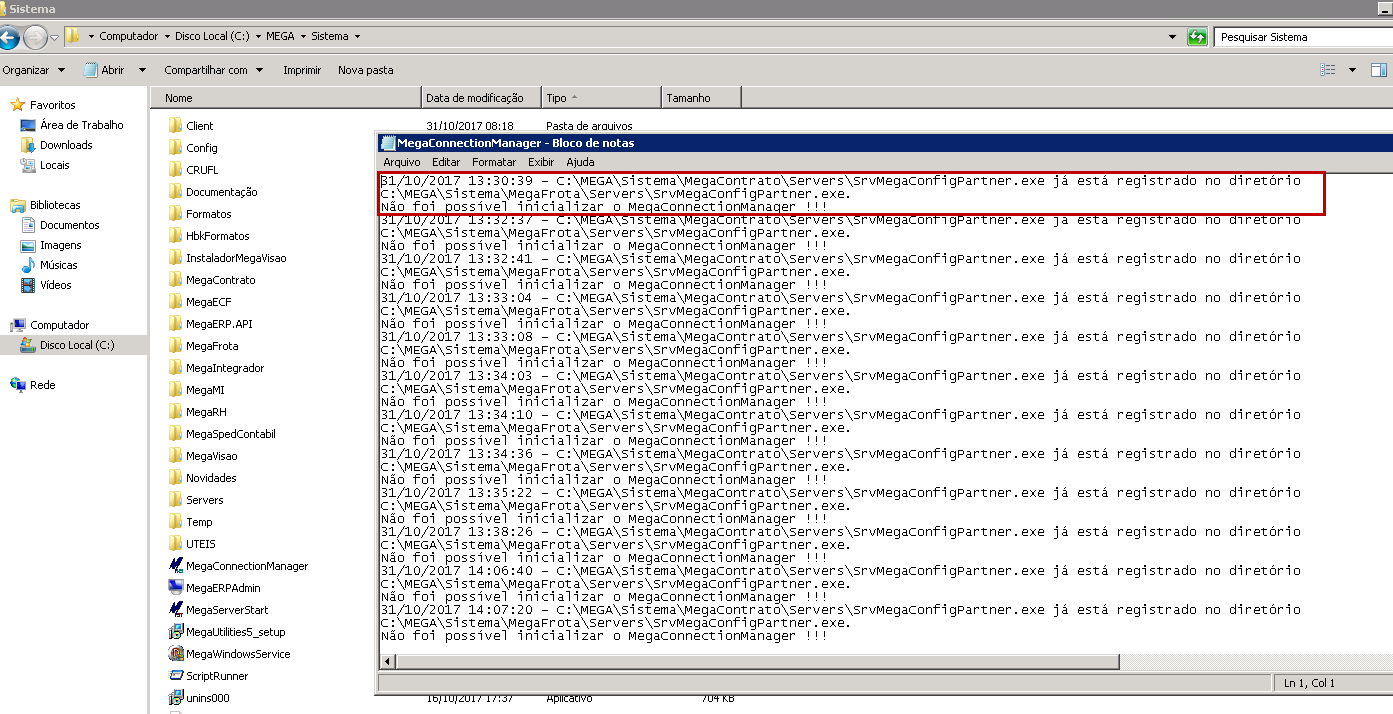Viewport: 1393px width, 714px height.
Task: Click the Abrir toolbar button
Action: point(105,70)
